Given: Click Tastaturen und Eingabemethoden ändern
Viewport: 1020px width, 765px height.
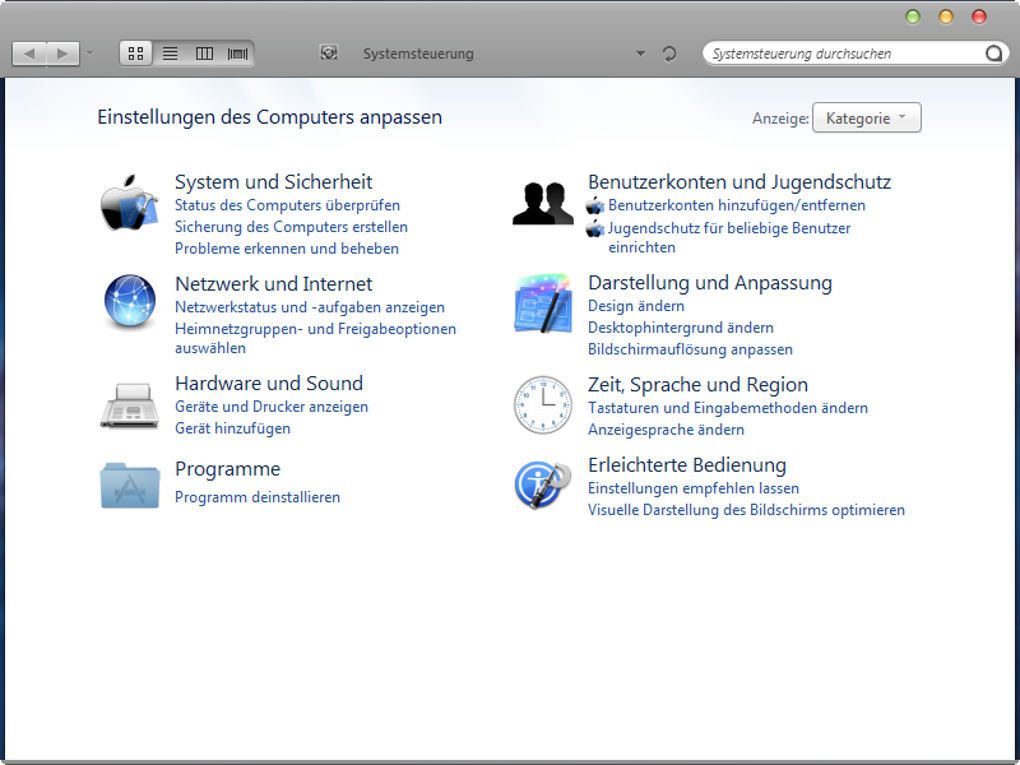Looking at the screenshot, I should coord(728,408).
